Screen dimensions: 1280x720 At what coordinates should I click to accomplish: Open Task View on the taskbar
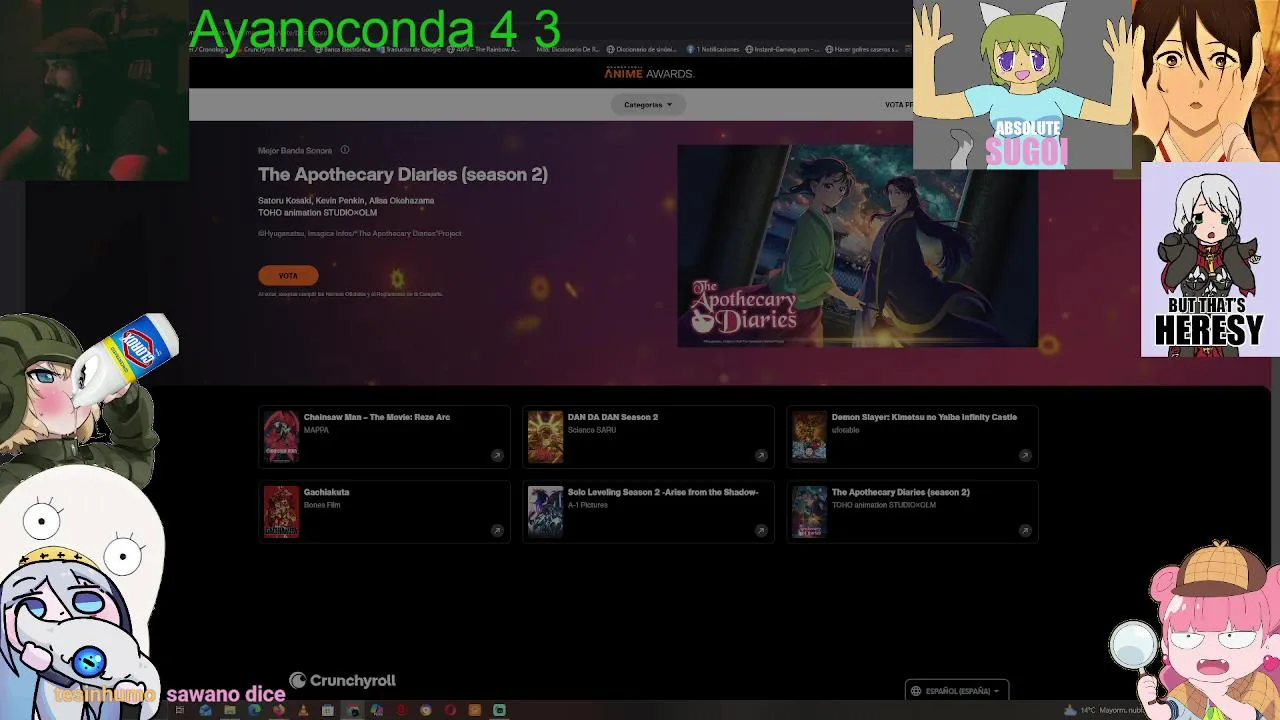click(x=179, y=710)
